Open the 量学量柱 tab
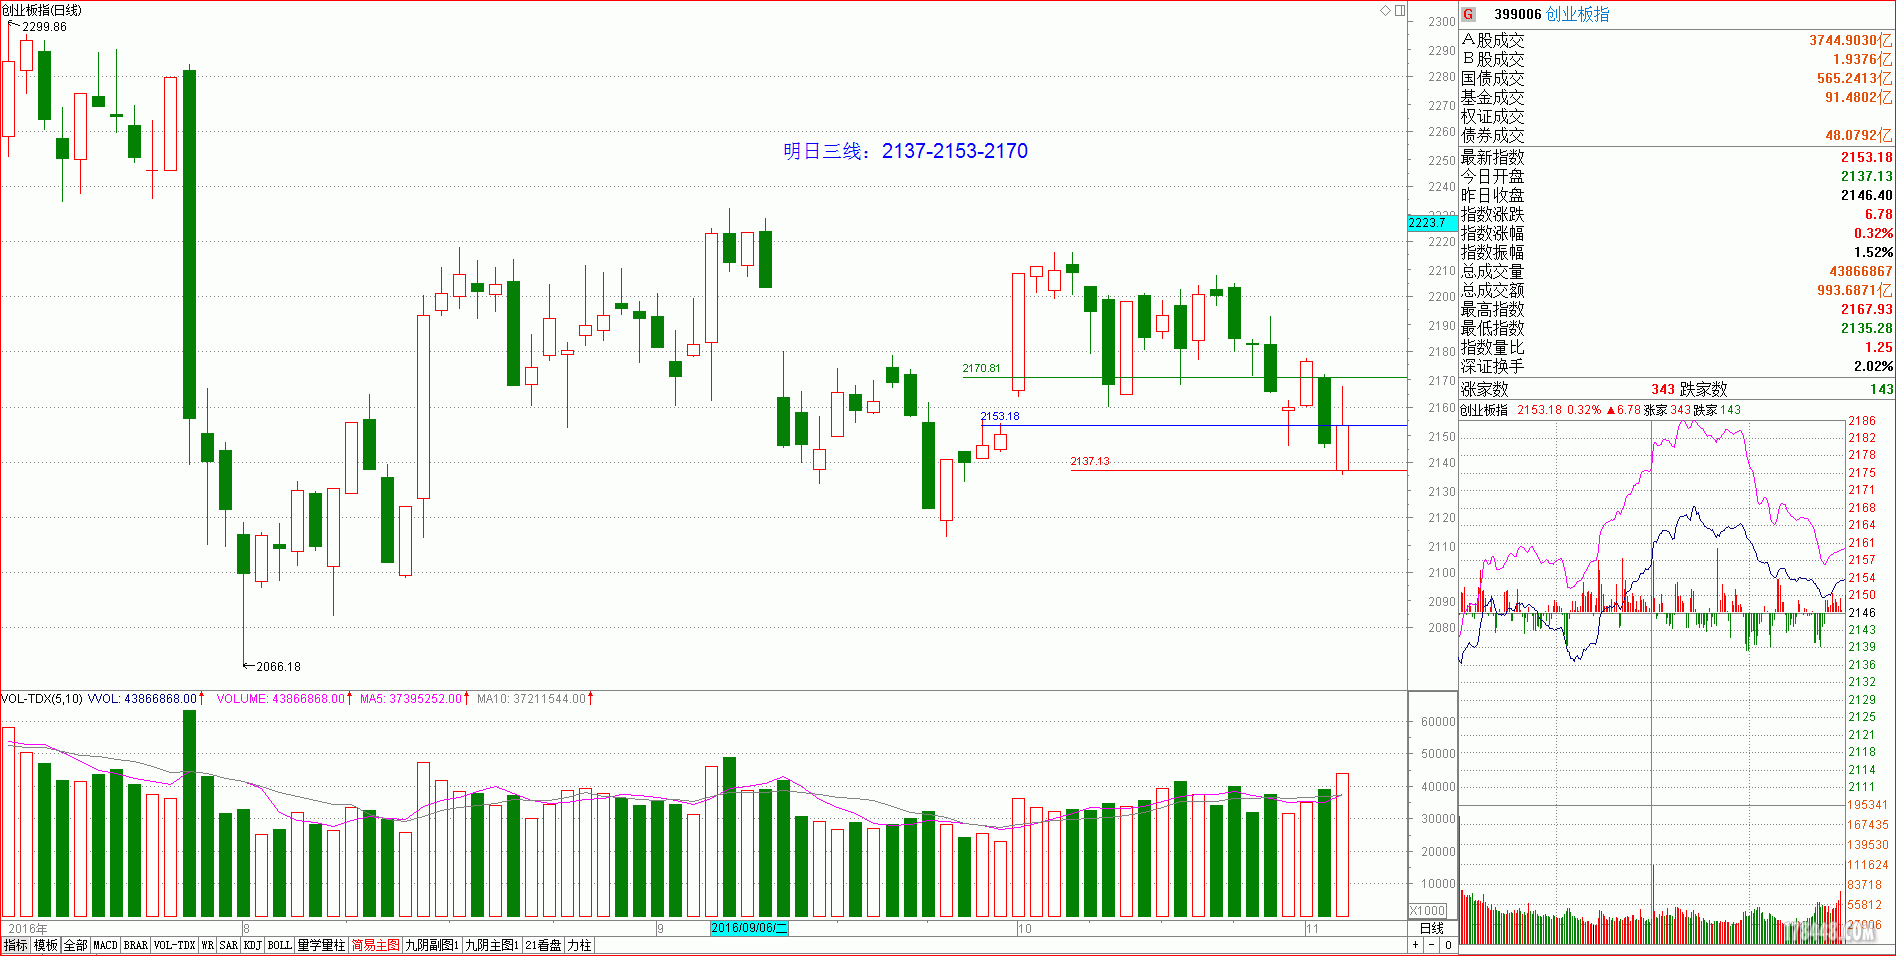This screenshot has height=956, width=1896. tap(322, 945)
